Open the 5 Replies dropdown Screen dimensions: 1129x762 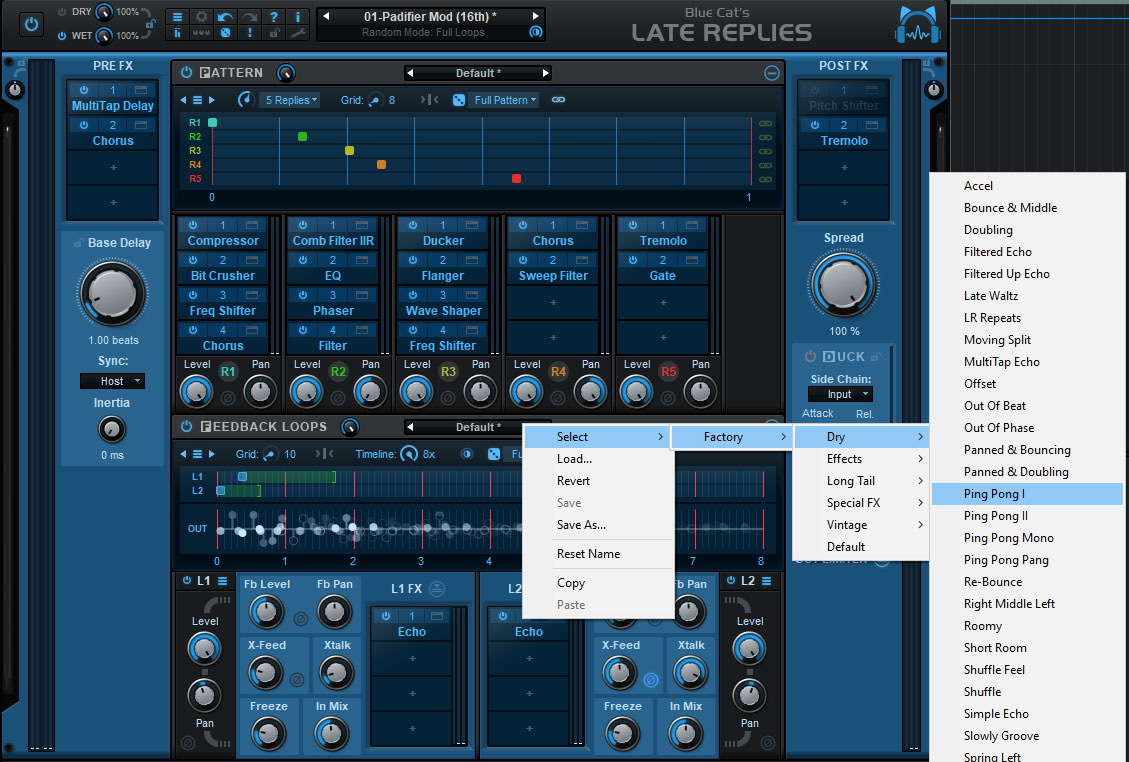(290, 100)
